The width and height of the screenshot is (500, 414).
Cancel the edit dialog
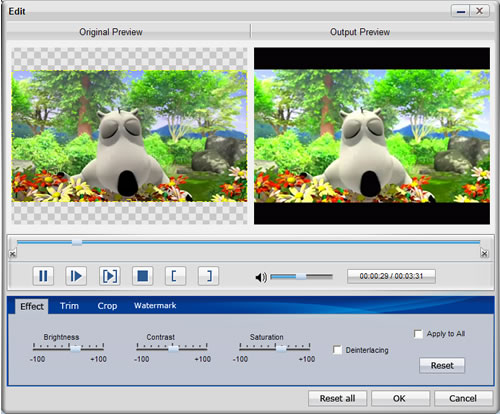[x=463, y=398]
